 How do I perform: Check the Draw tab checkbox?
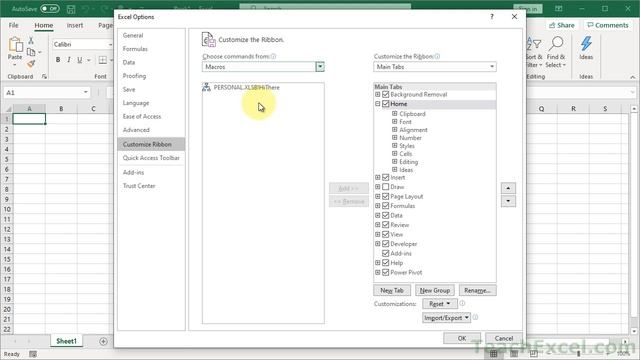click(x=386, y=187)
